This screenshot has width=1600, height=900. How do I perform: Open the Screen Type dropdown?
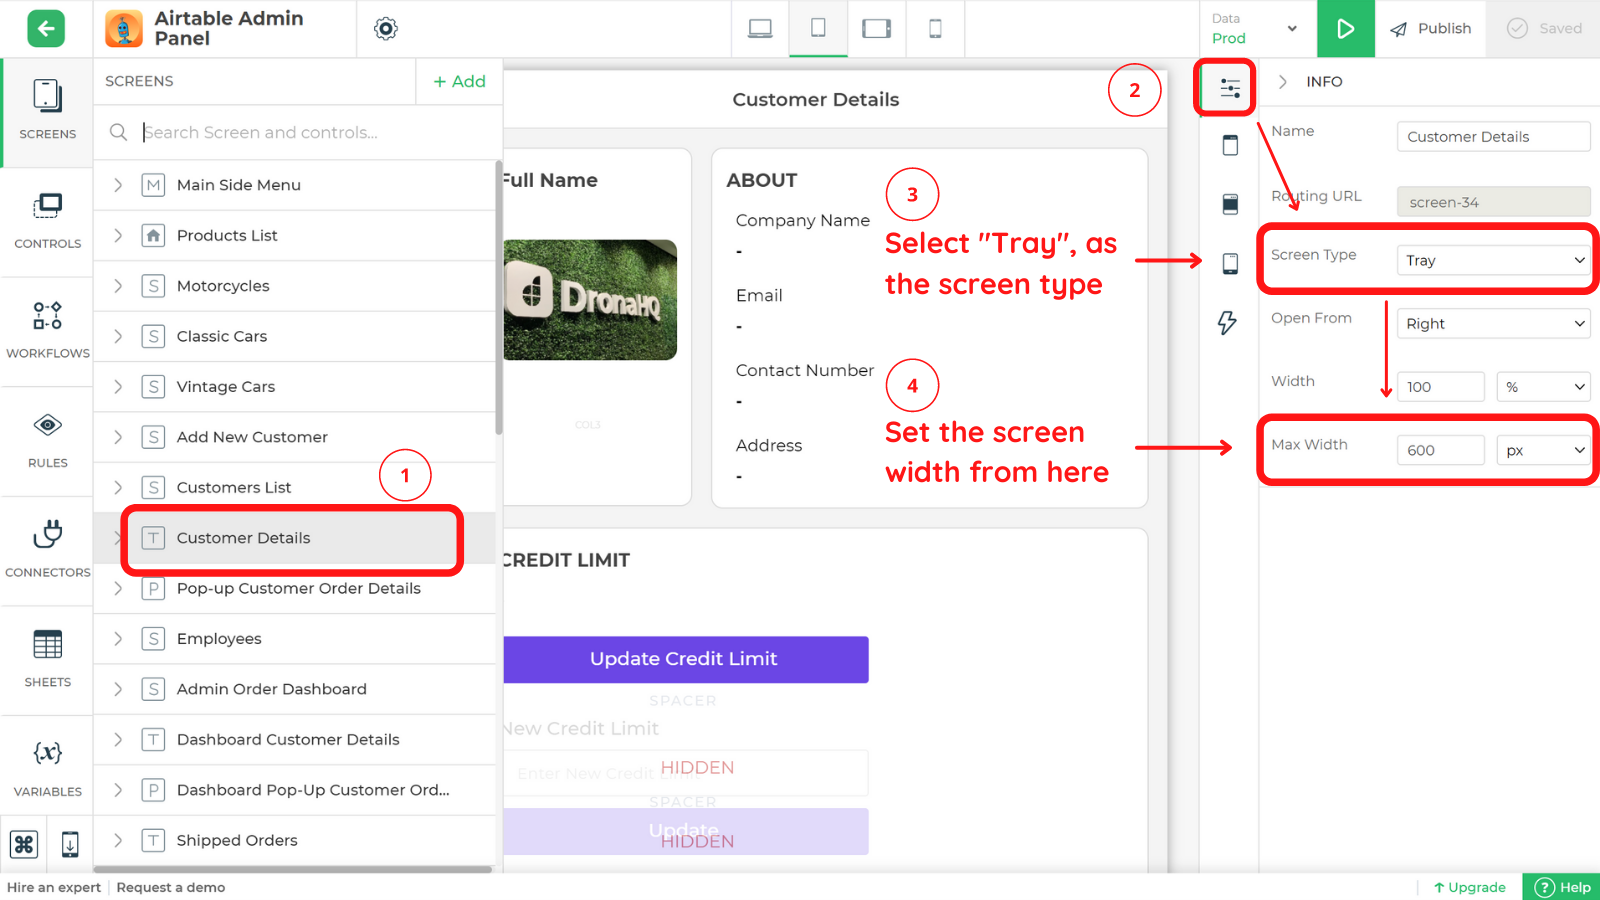pyautogui.click(x=1492, y=260)
